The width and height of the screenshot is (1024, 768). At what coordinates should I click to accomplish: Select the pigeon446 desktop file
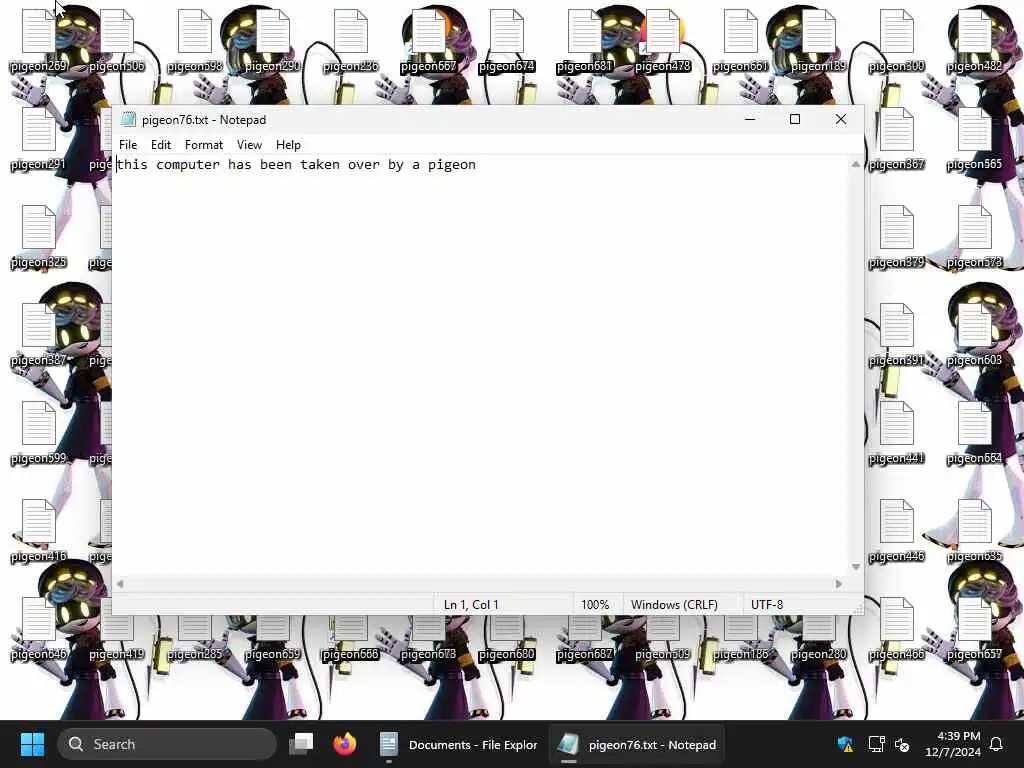pyautogui.click(x=897, y=530)
